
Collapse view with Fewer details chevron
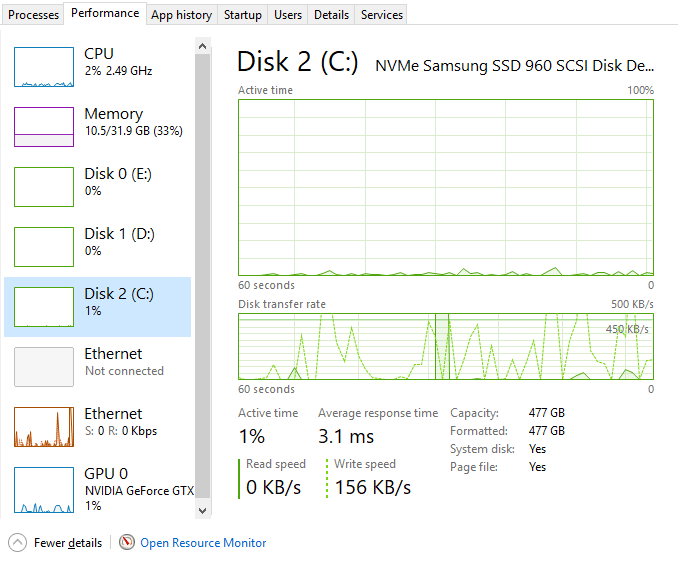click(18, 543)
